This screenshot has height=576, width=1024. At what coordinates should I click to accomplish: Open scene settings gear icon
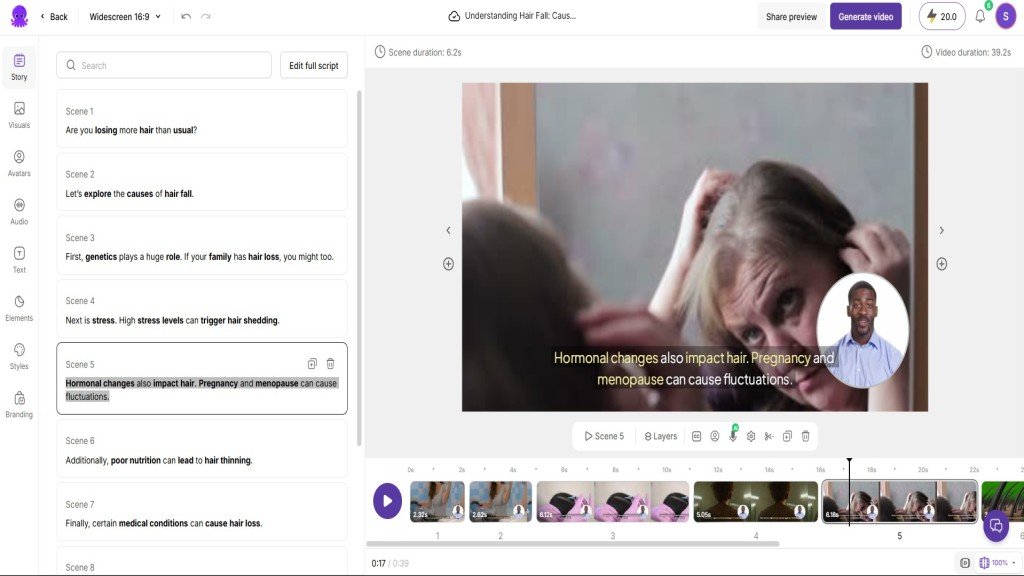[x=751, y=436]
